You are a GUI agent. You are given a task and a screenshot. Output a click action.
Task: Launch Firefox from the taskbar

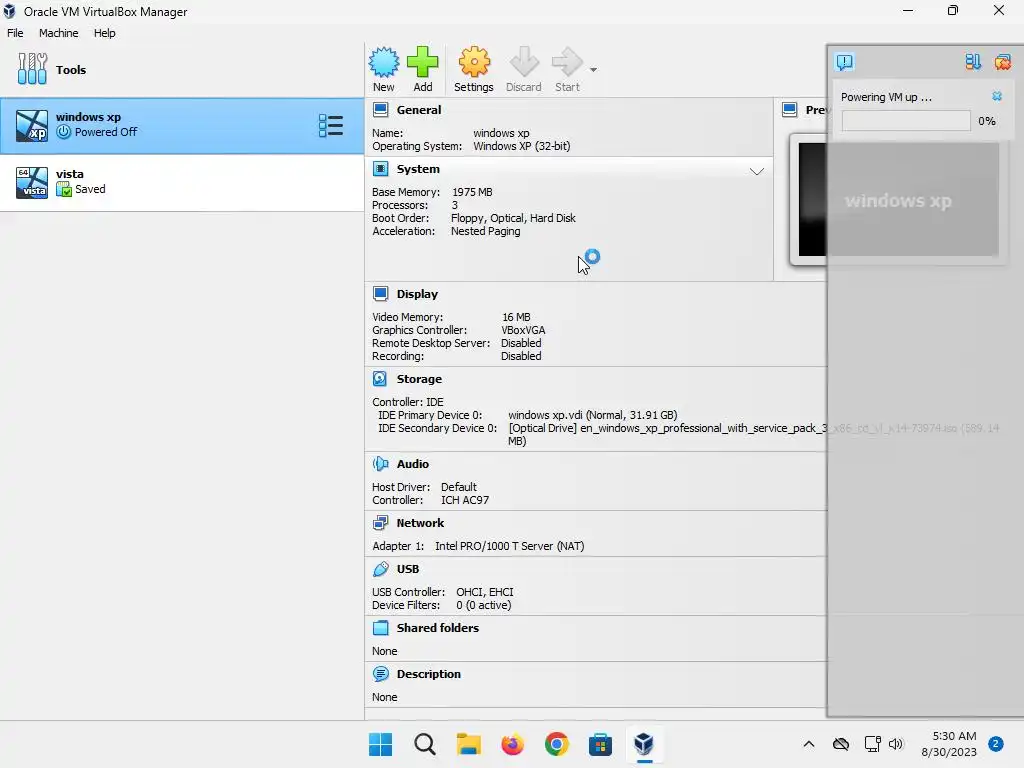pyautogui.click(x=513, y=744)
